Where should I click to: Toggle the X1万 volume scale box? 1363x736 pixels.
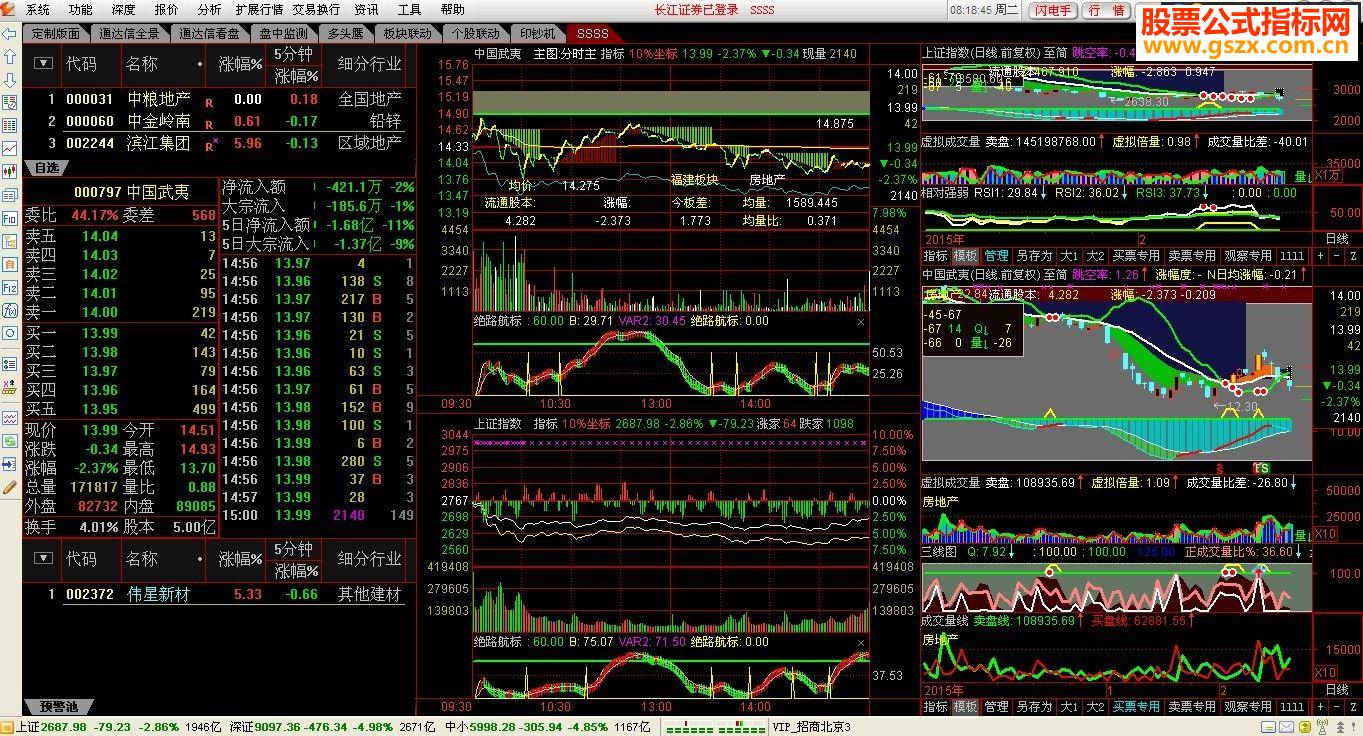point(1326,175)
